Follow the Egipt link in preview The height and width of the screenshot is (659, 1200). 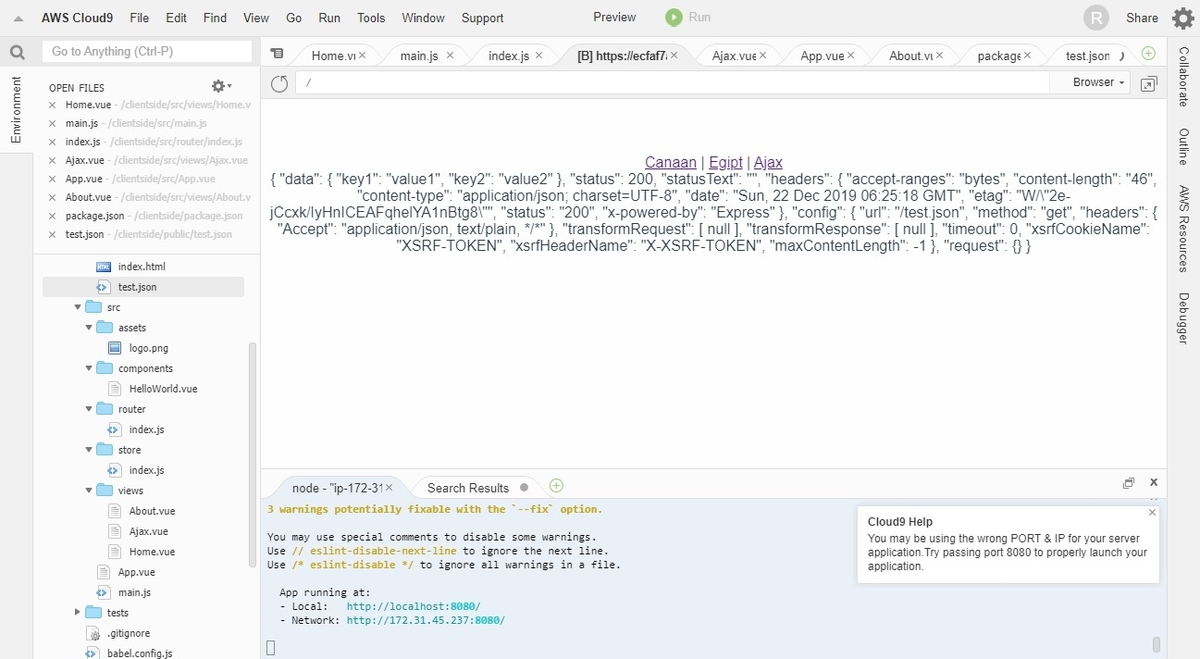coord(726,162)
